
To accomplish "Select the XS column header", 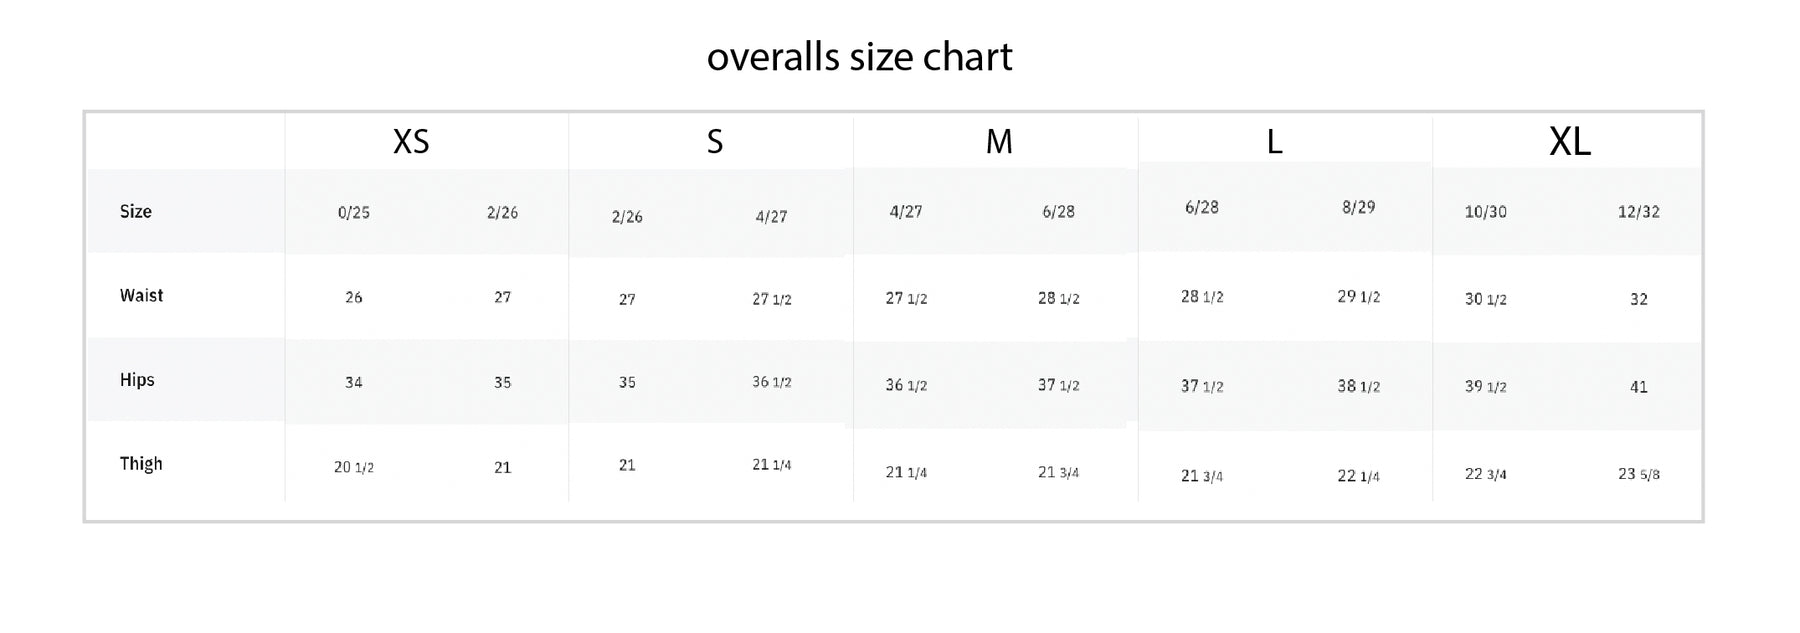I will (411, 142).
